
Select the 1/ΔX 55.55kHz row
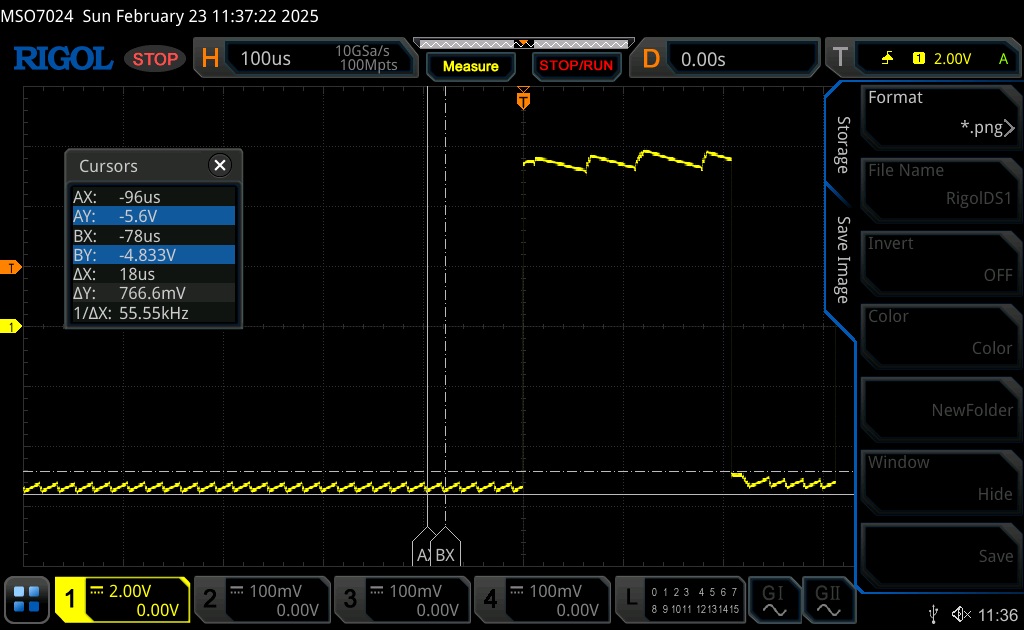[153, 313]
